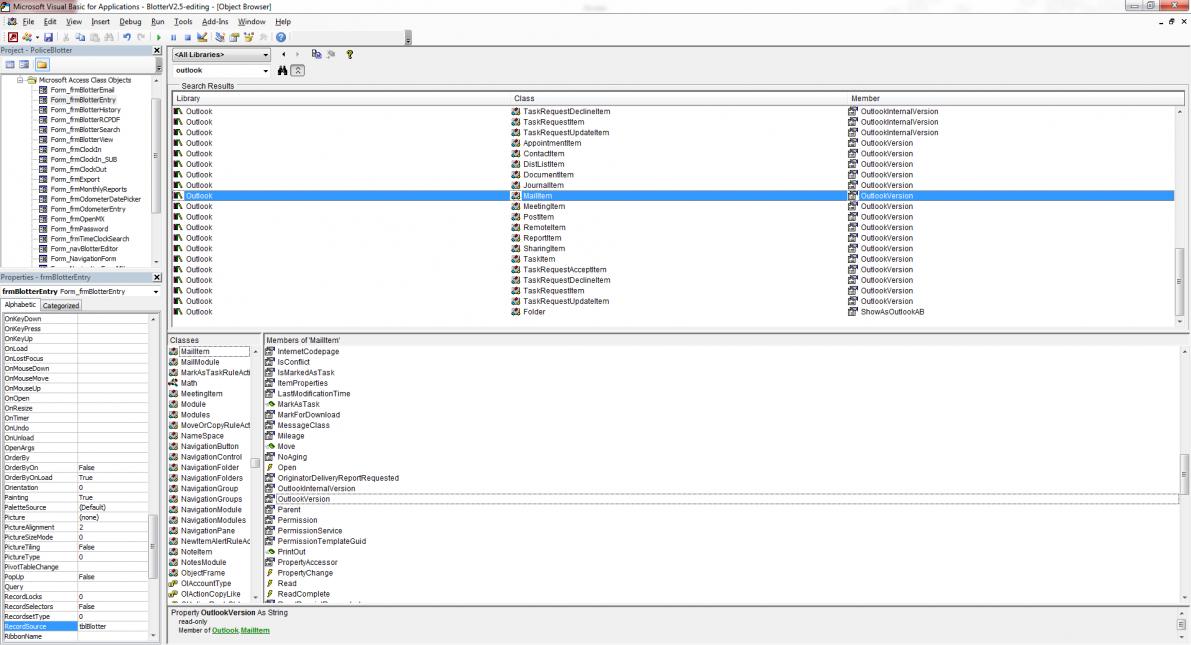The image size is (1191, 645).
Task: Click the Break pause icon
Action: (x=173, y=37)
